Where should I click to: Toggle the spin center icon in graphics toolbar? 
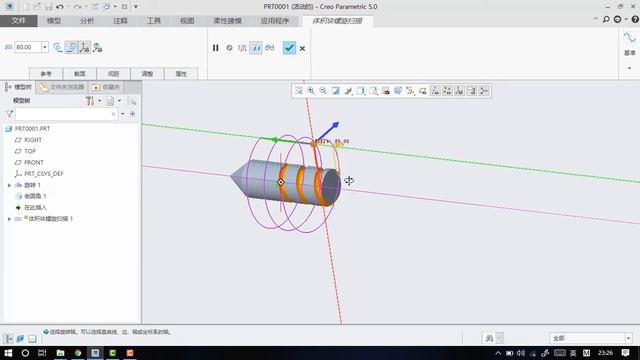coord(484,91)
